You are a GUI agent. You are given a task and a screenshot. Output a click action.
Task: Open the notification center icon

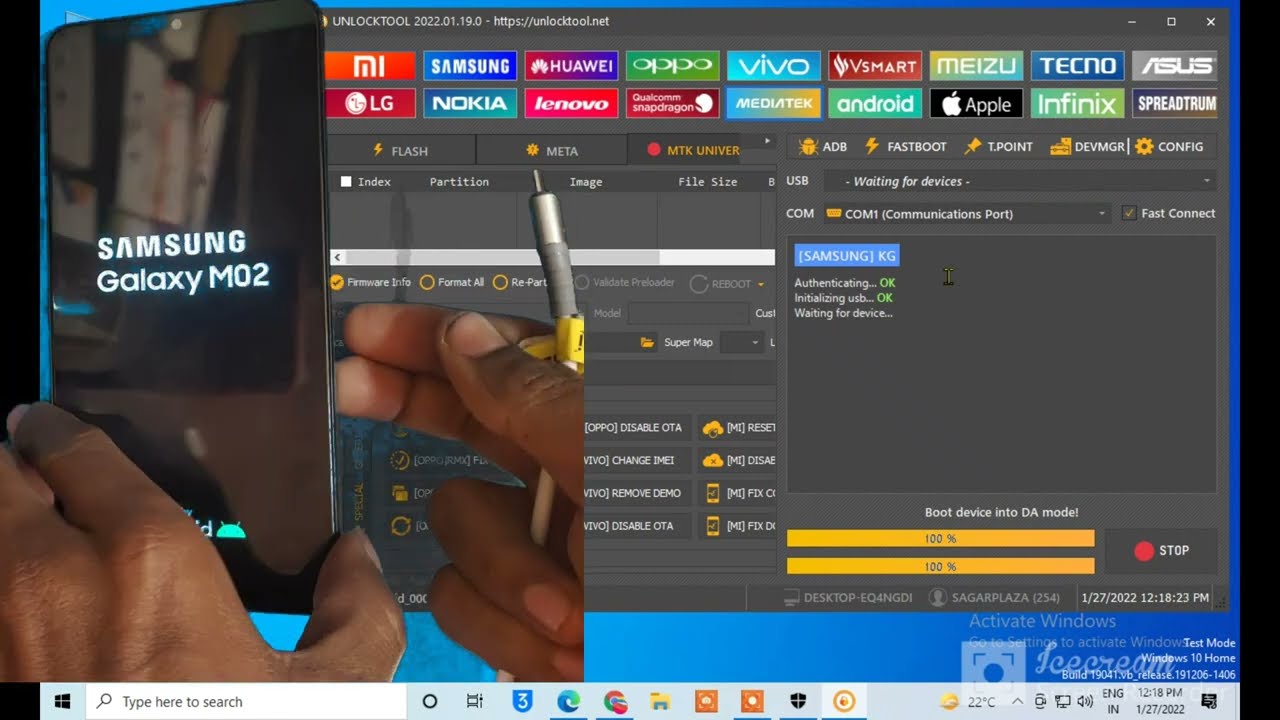1208,701
